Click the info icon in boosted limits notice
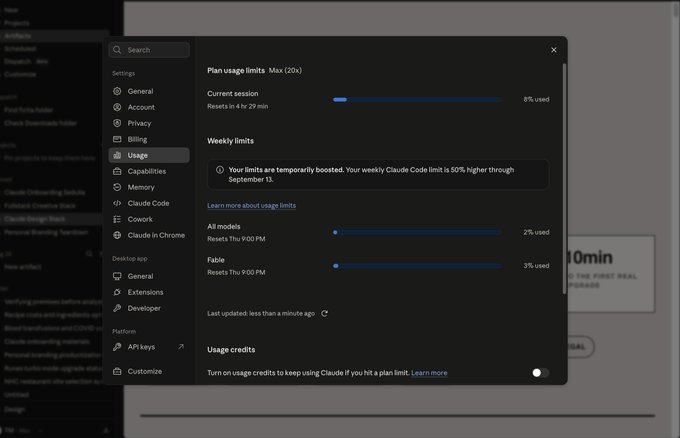This screenshot has width=680, height=438. click(x=220, y=170)
